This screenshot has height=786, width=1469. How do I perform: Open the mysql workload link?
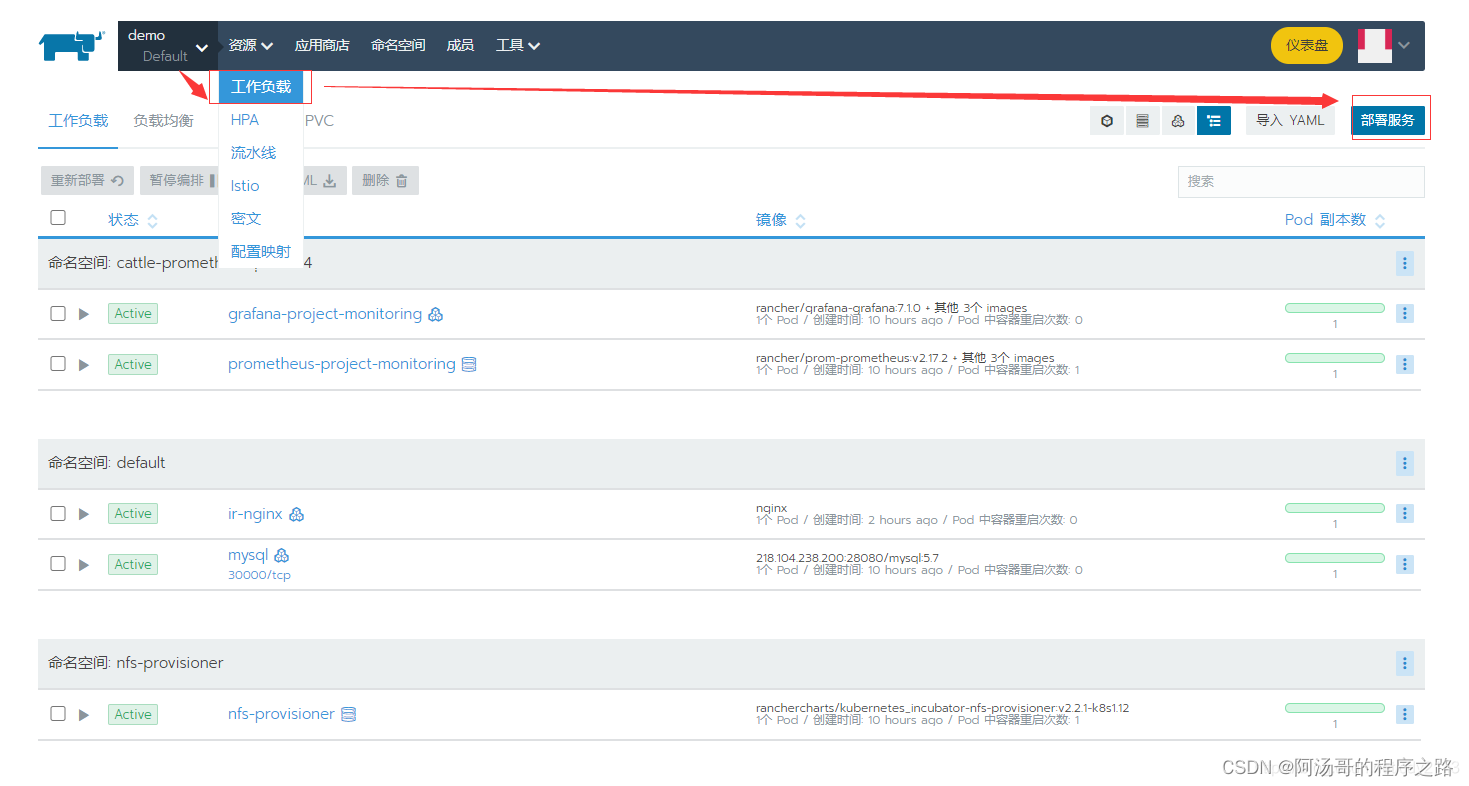(248, 555)
